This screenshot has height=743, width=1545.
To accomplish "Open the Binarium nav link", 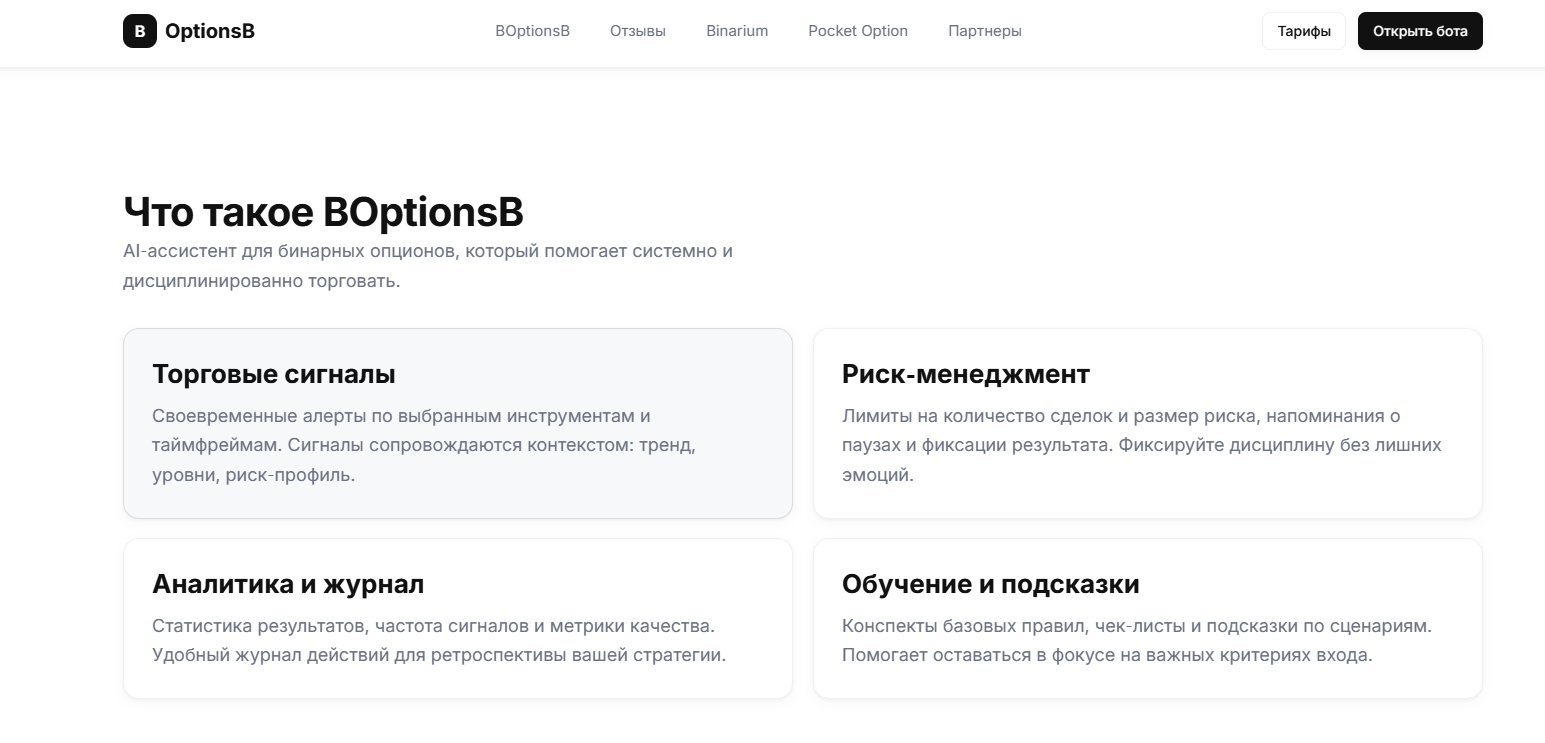I will click(737, 31).
